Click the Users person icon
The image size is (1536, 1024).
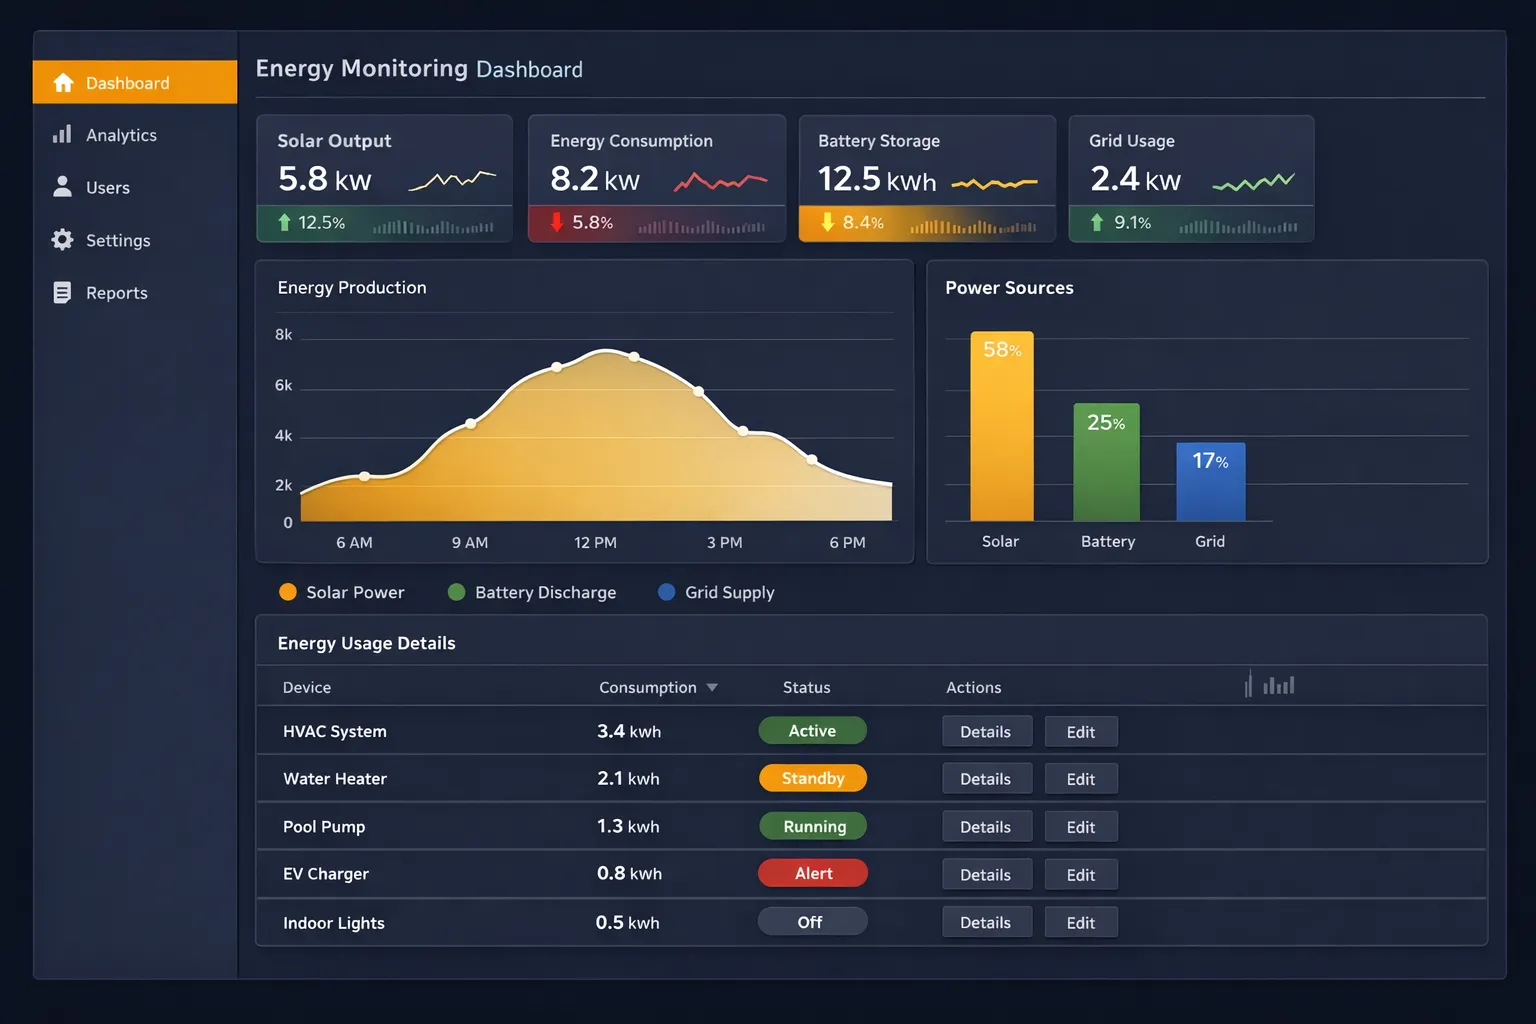pos(62,187)
